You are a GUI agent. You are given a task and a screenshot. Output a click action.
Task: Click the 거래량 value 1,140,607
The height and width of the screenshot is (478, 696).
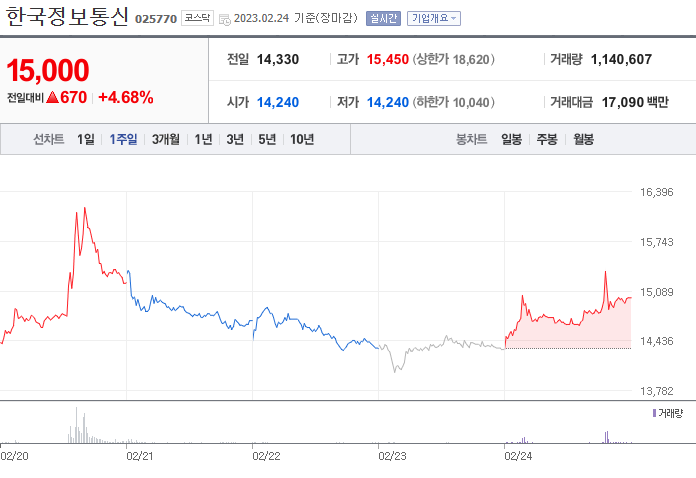(621, 59)
